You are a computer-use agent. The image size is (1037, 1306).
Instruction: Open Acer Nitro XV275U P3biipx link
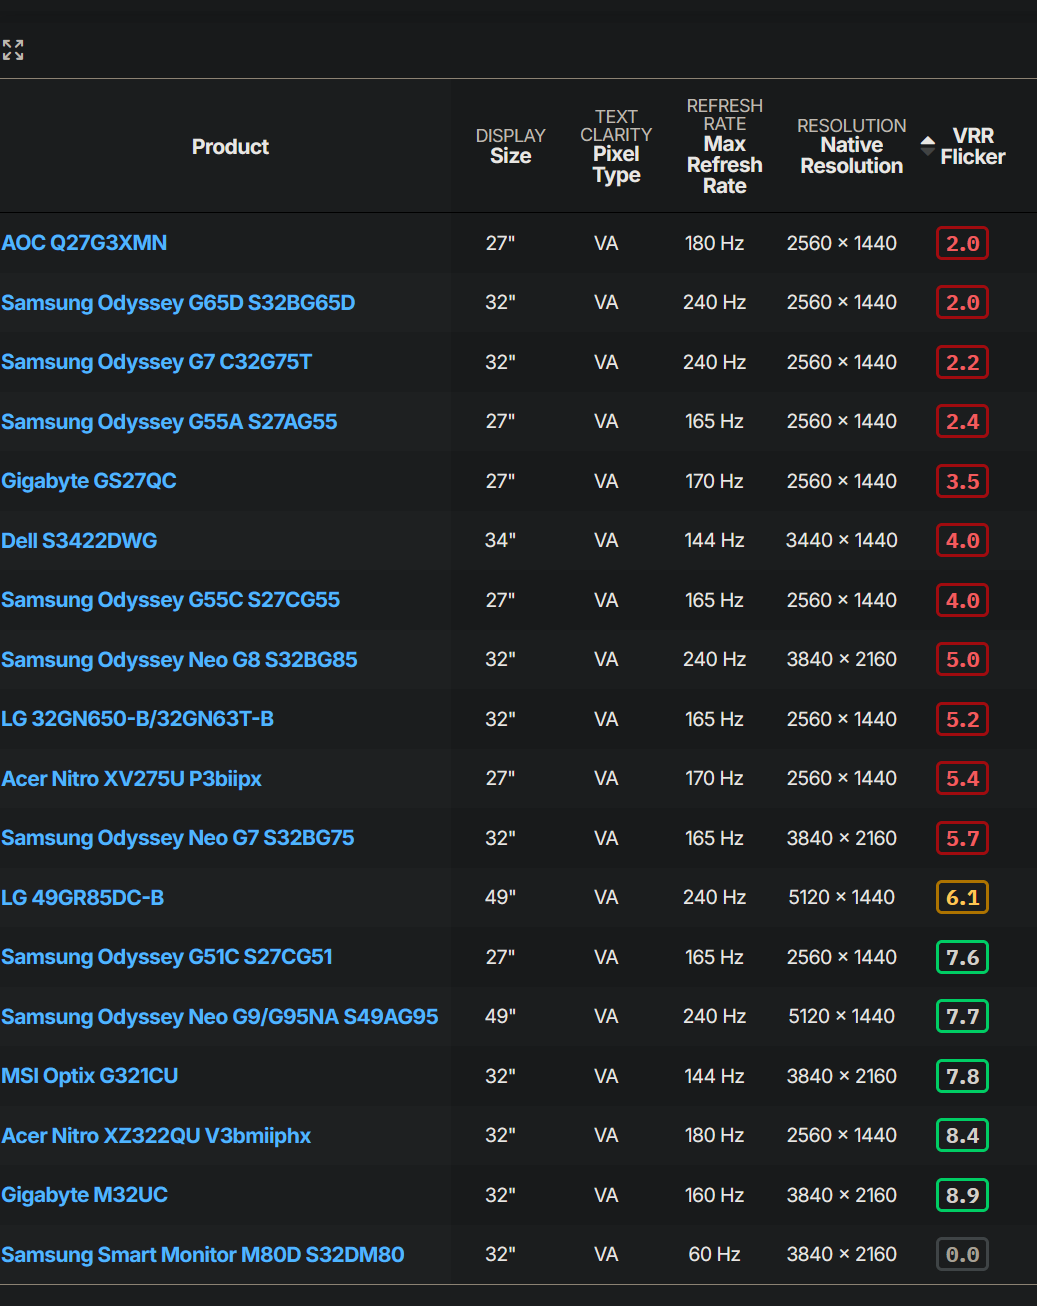tap(132, 779)
